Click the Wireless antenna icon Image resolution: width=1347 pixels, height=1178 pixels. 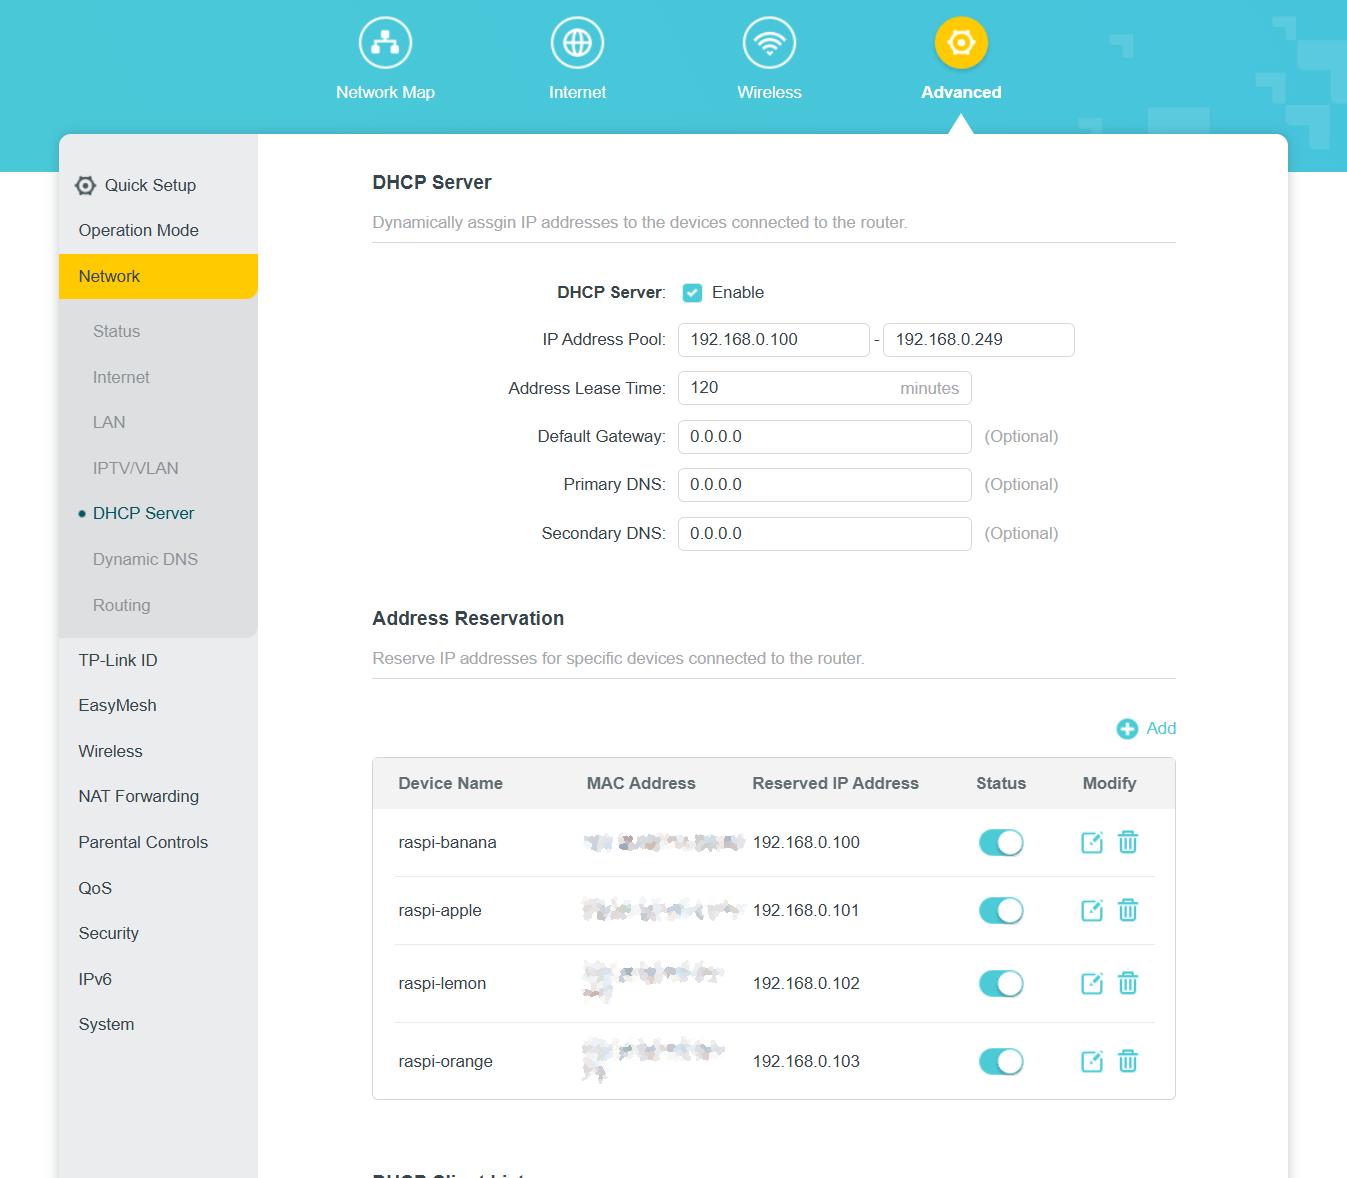769,42
